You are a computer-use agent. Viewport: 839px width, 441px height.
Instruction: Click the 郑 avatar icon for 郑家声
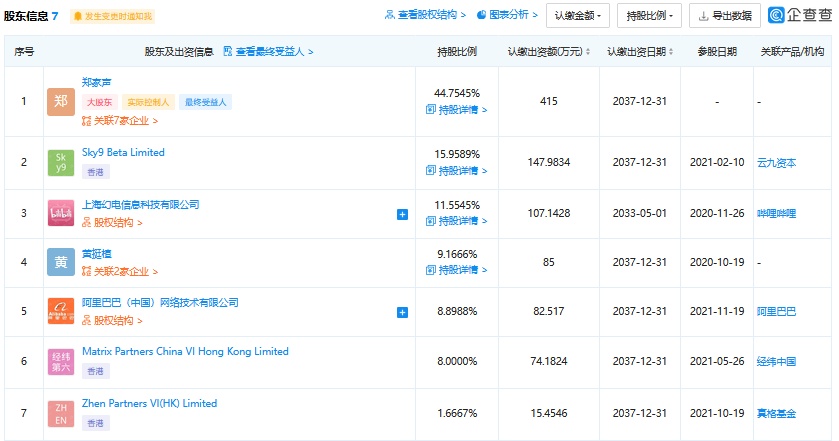tap(60, 101)
